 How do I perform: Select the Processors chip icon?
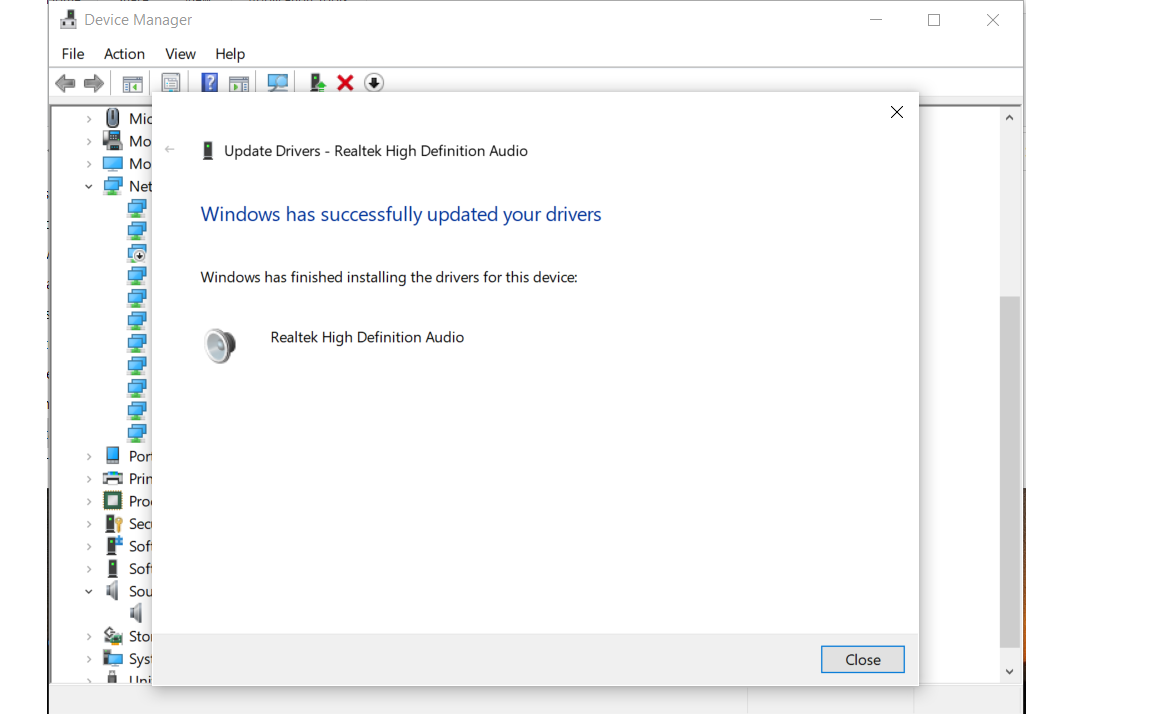coord(112,501)
